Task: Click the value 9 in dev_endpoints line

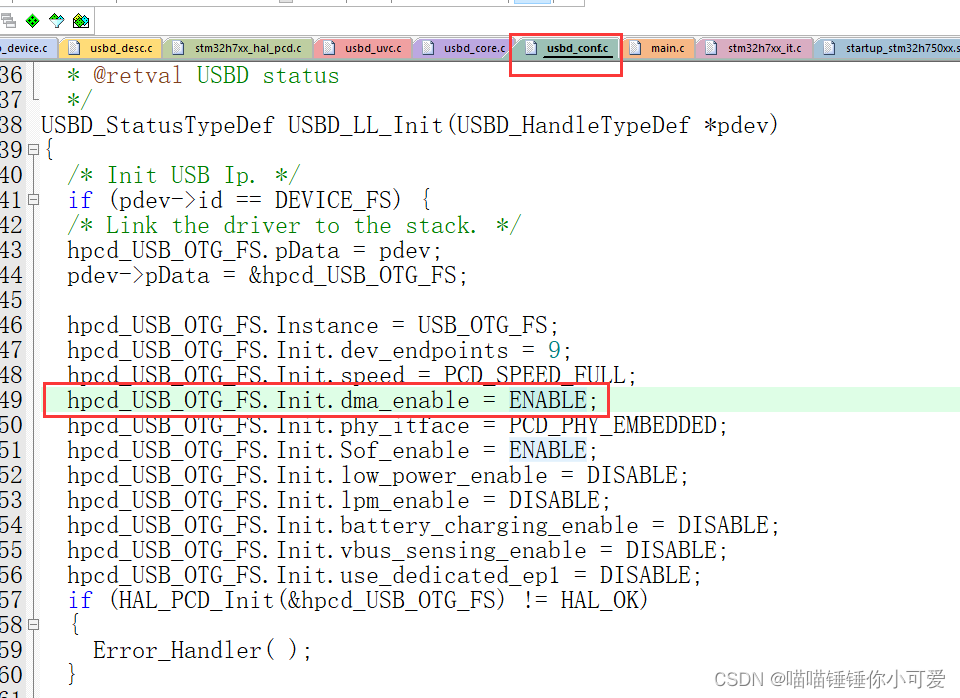Action: 554,350
